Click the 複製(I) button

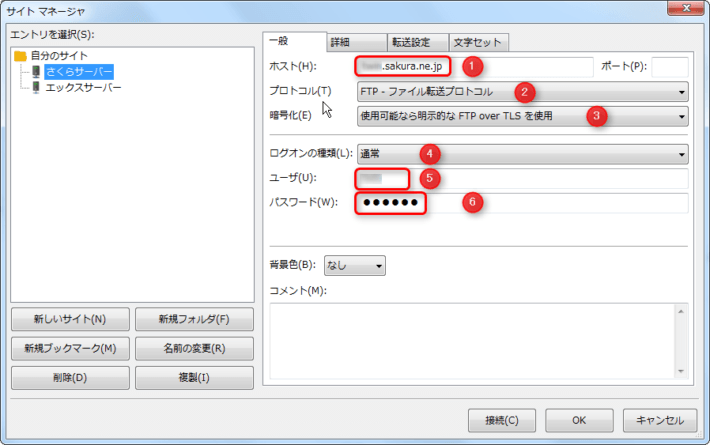point(194,378)
